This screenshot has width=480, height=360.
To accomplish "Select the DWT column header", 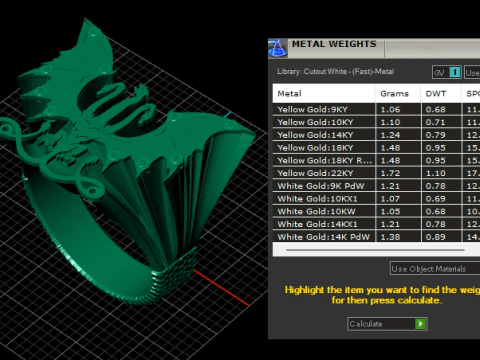I will [x=441, y=94].
